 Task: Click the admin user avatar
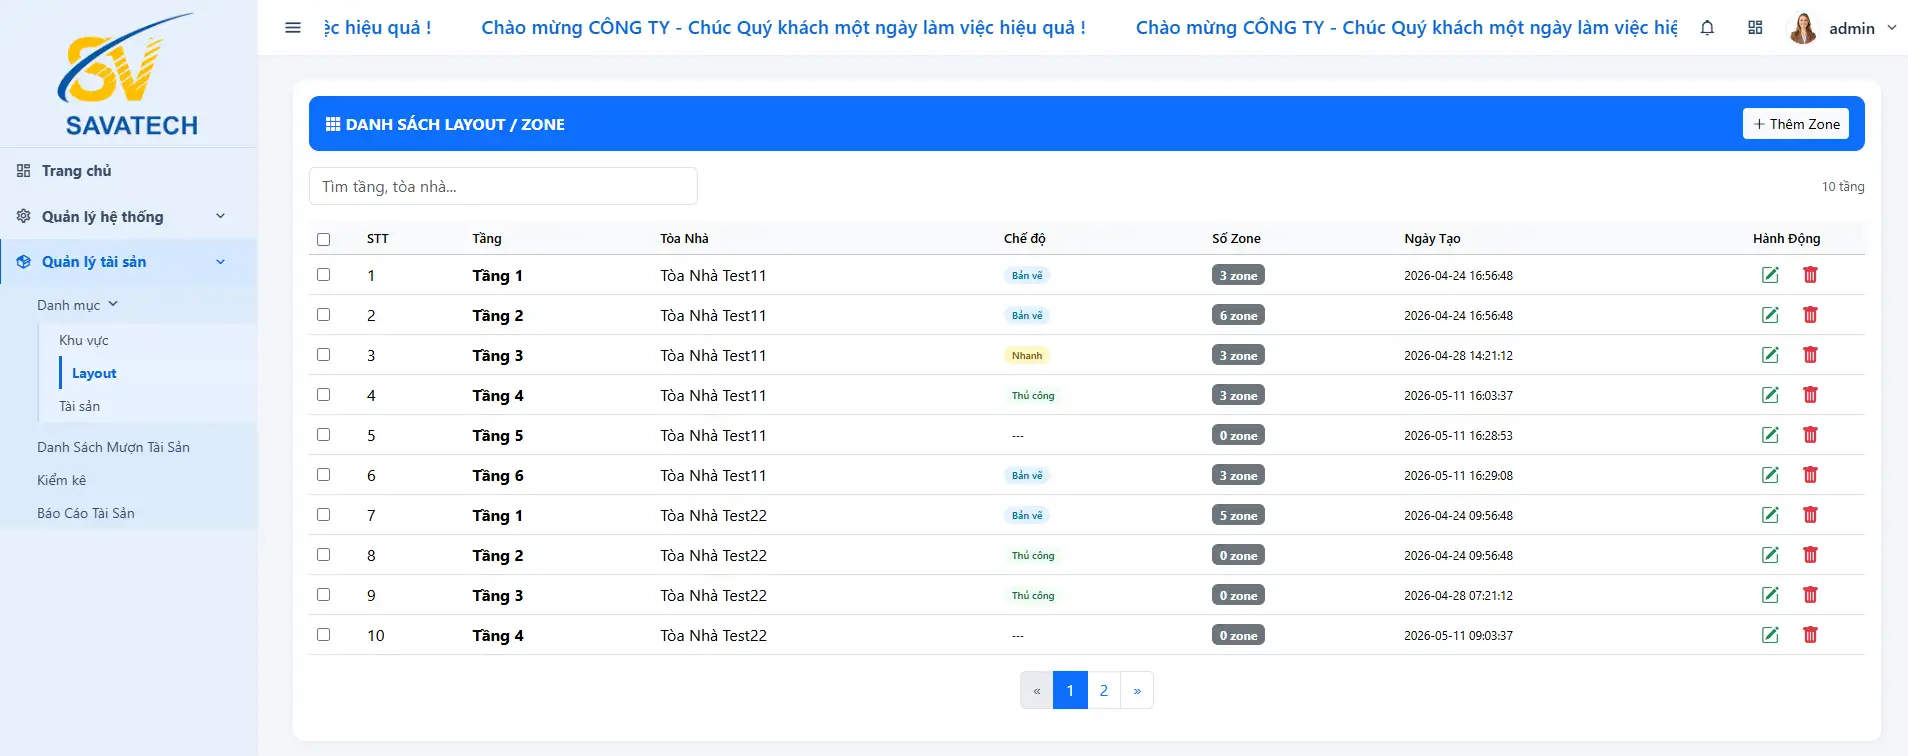tap(1802, 28)
